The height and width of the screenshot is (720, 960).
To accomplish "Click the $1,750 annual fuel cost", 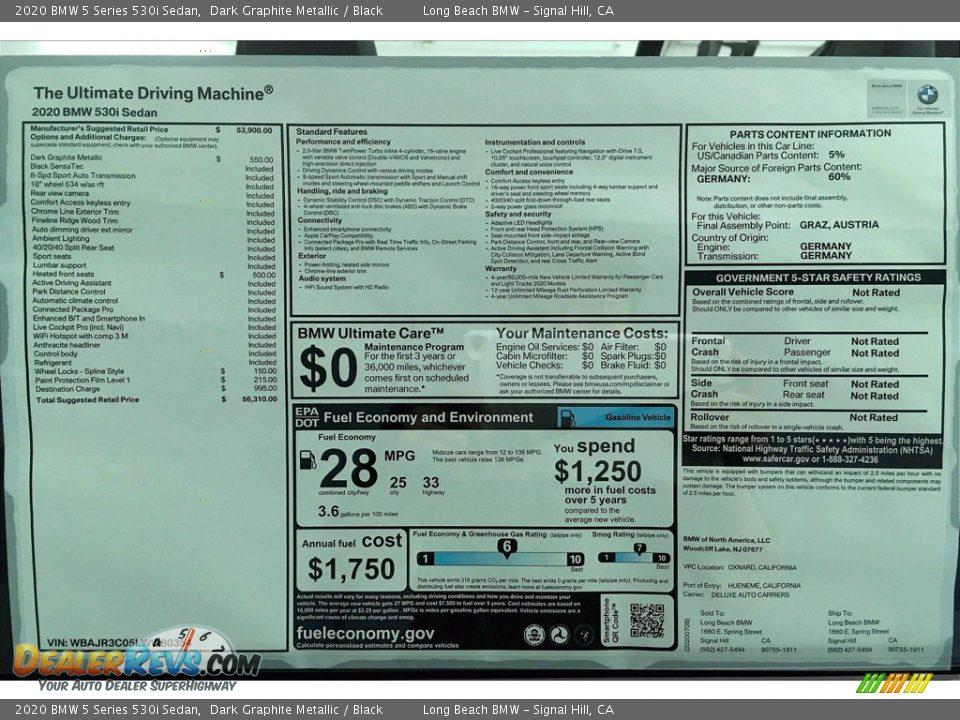I will click(351, 569).
